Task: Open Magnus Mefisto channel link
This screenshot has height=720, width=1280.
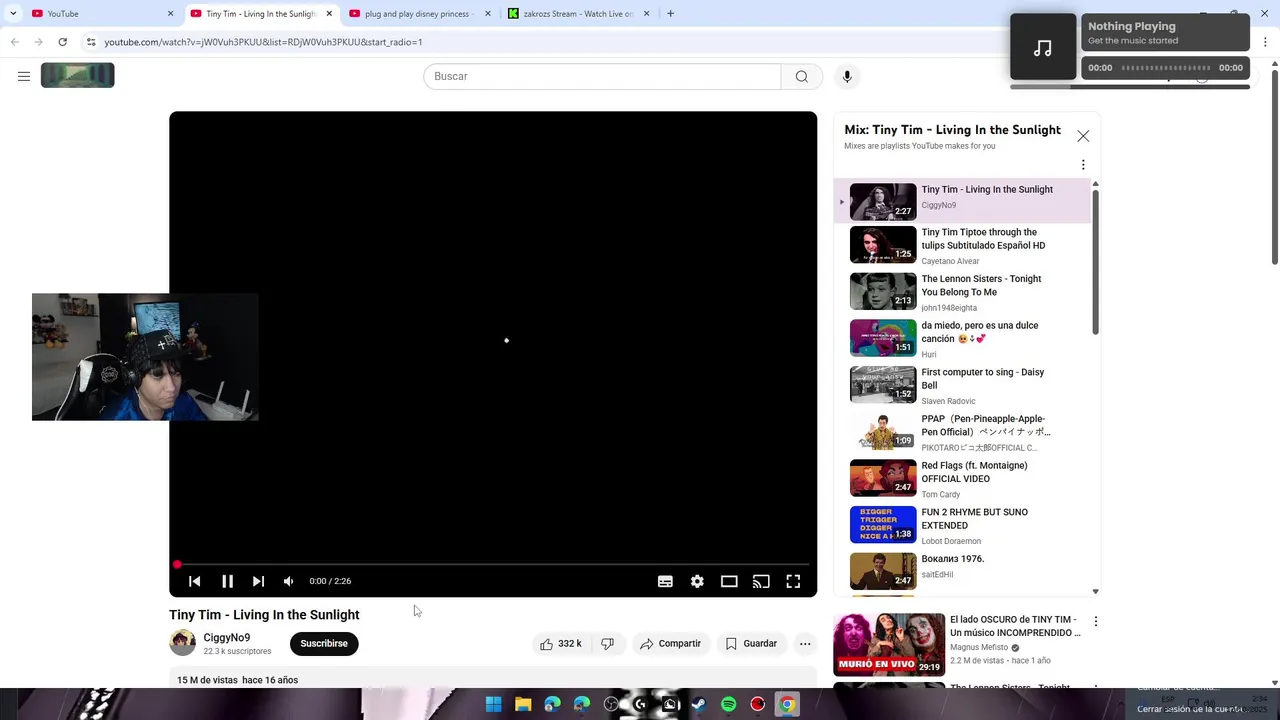Action: click(979, 647)
